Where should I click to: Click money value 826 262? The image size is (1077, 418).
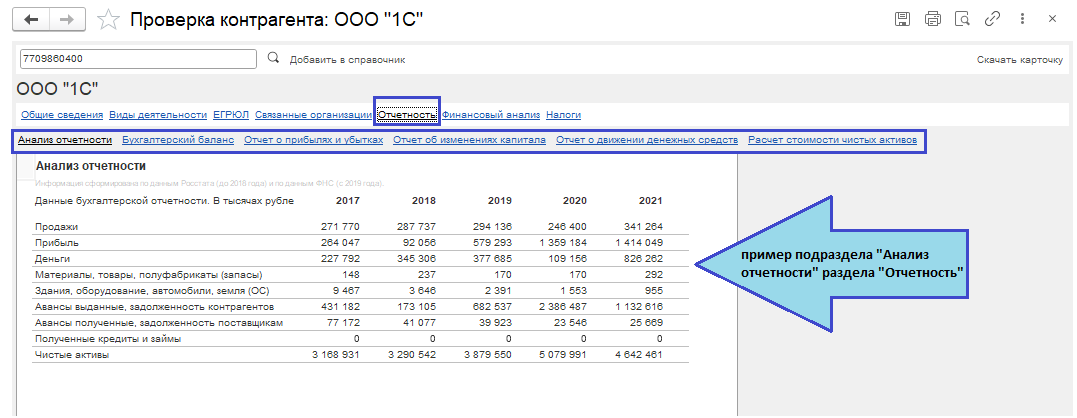point(643,259)
